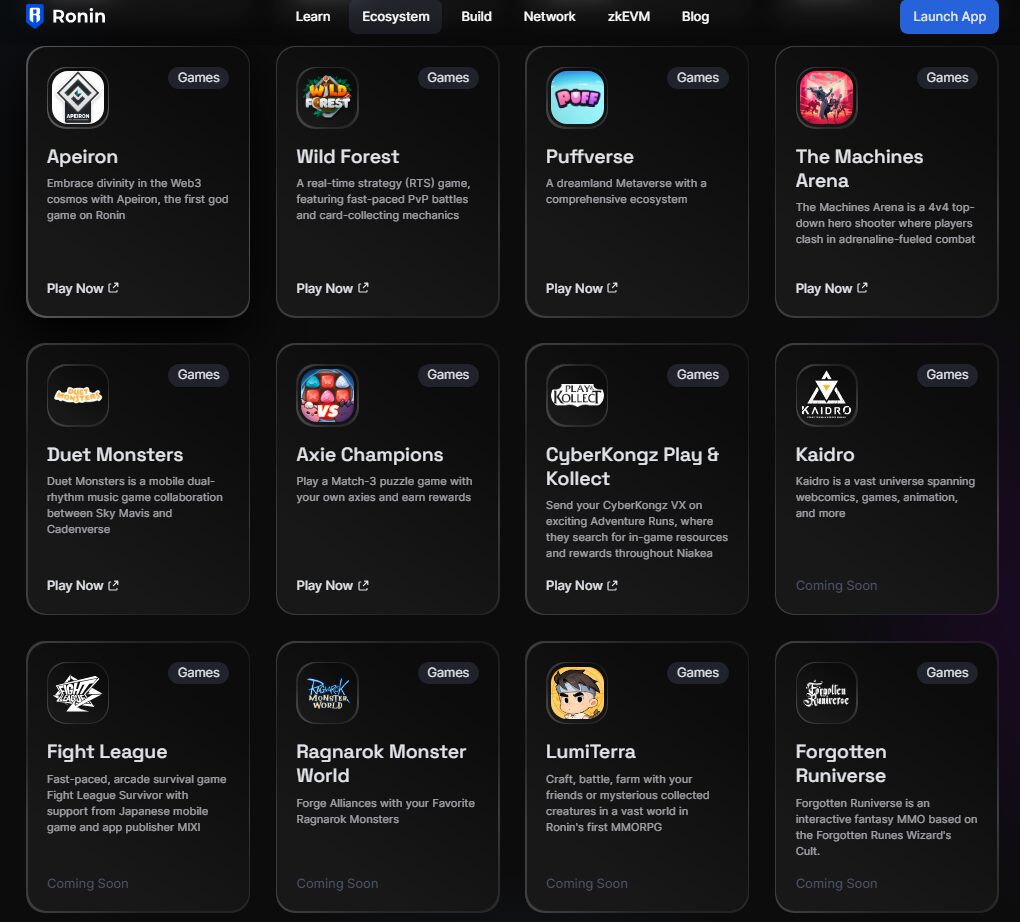Viewport: 1020px width, 922px height.
Task: Click external link icon in Duet Monsters card
Action: tap(113, 585)
